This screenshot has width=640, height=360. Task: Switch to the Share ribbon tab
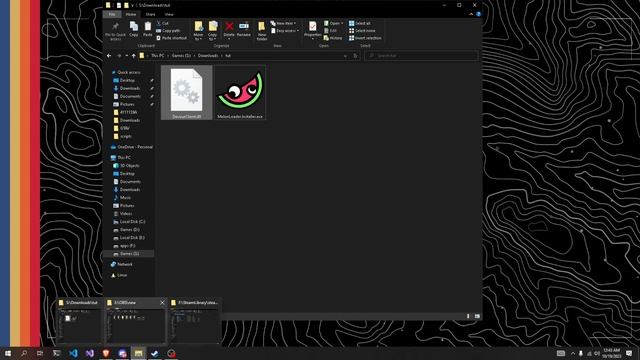(150, 14)
